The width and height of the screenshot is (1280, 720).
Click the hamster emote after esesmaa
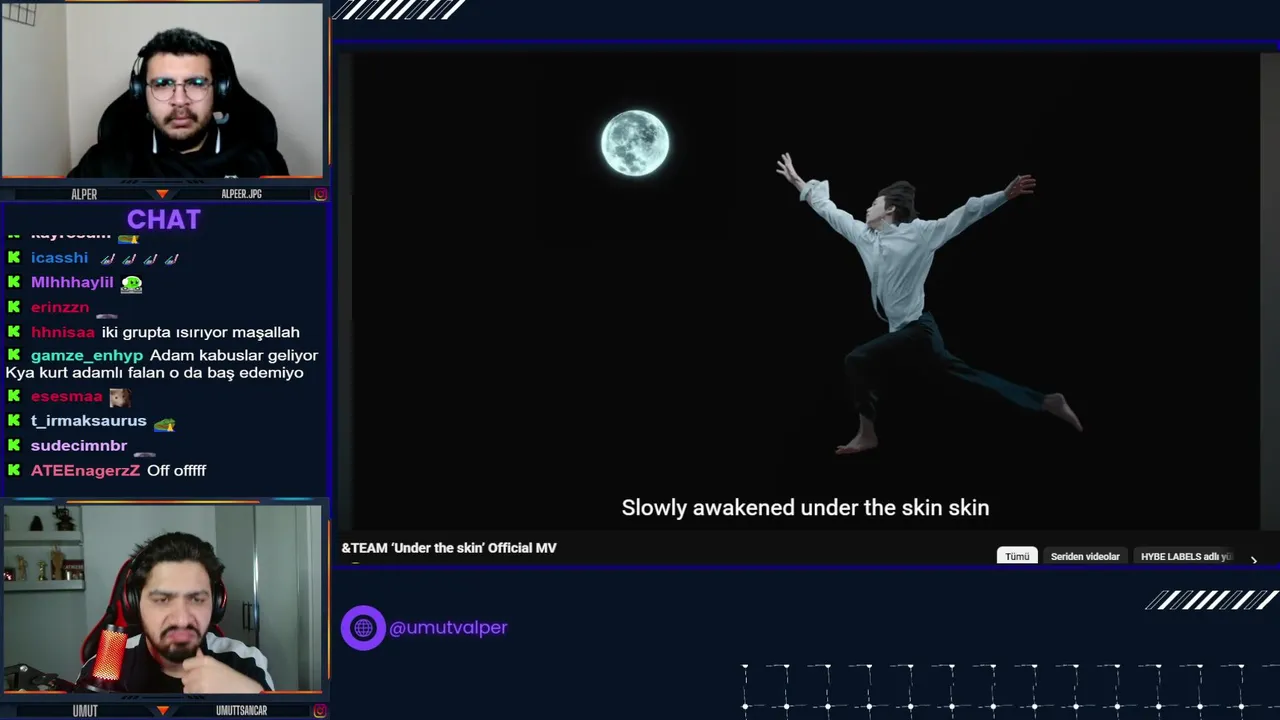coord(119,397)
